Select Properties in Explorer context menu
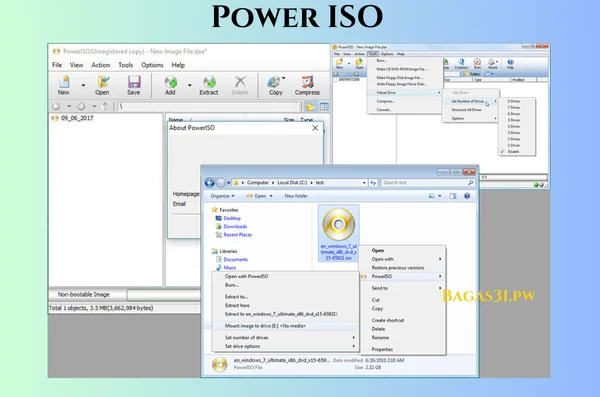Image resolution: width=600 pixels, height=397 pixels. pos(382,350)
